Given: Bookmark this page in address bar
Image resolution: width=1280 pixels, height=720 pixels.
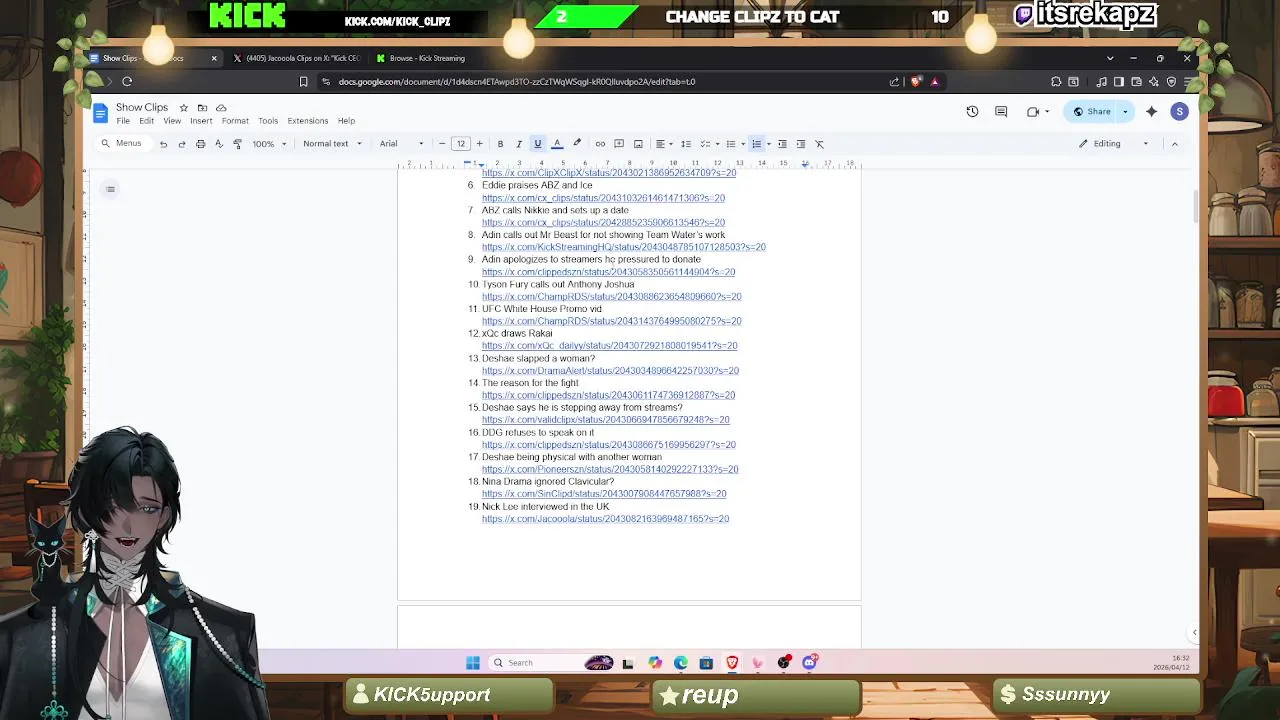Looking at the screenshot, I should [304, 82].
